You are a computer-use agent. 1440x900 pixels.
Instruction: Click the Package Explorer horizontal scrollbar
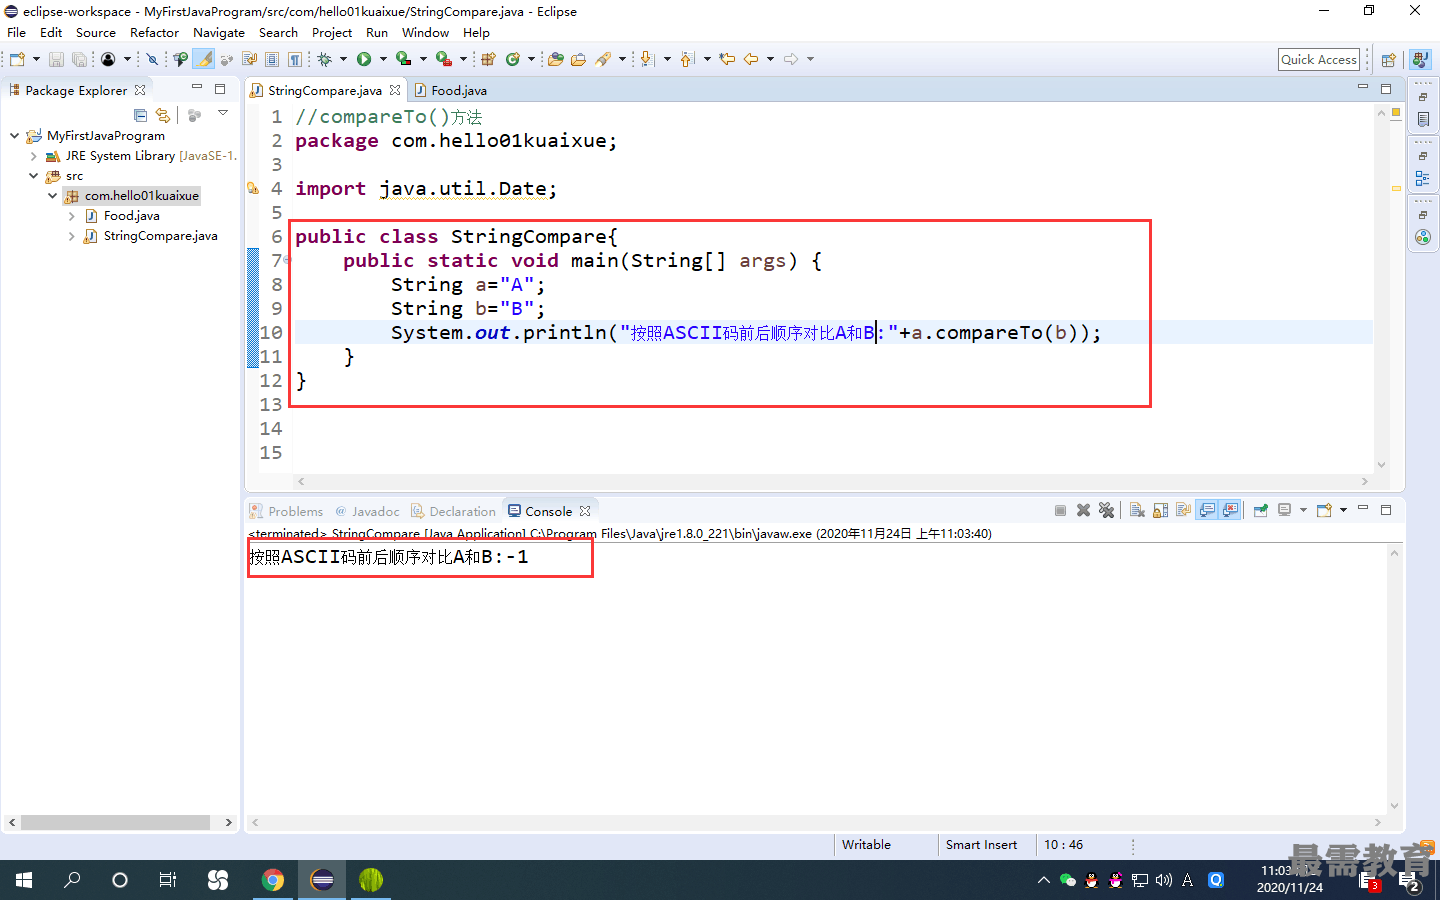point(115,822)
